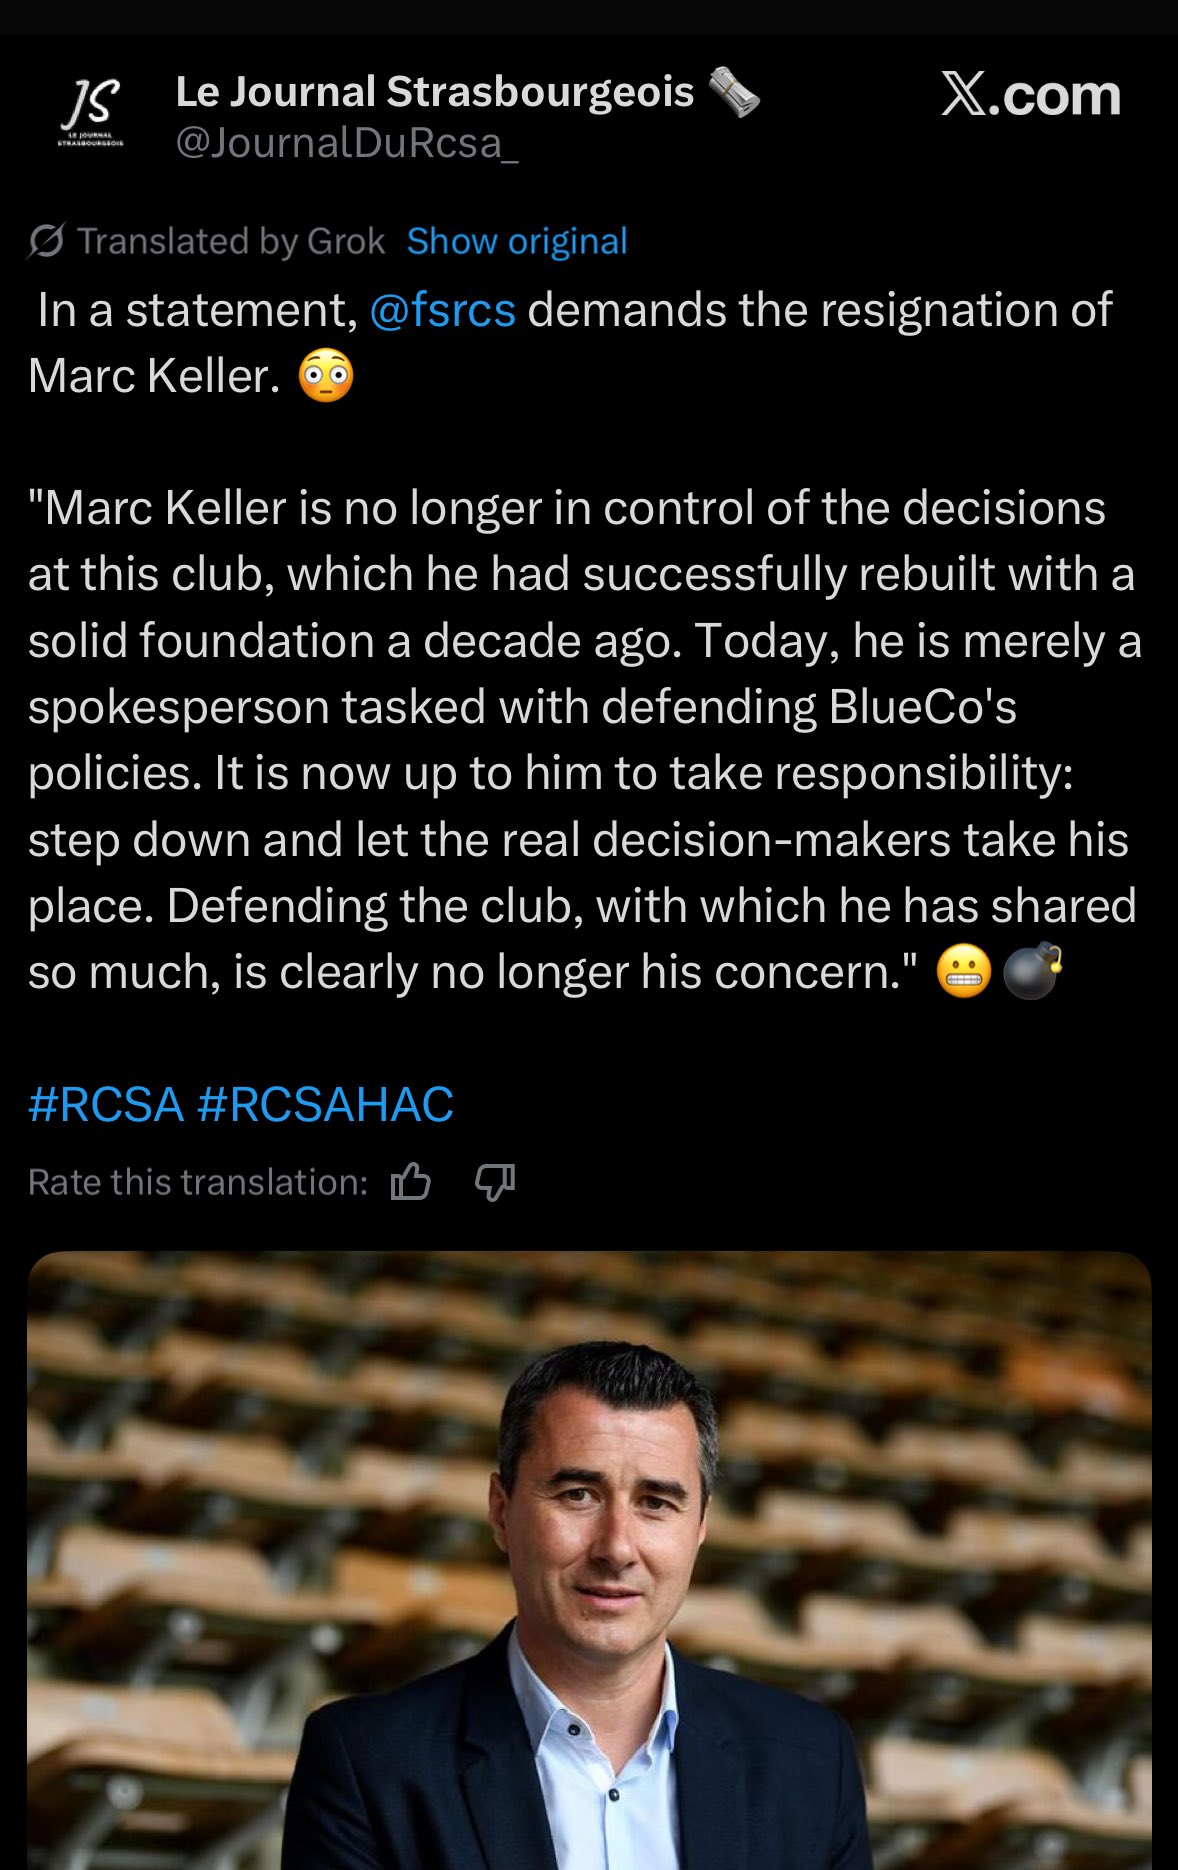The image size is (1178, 1870).
Task: Click the @JournalDuRcsa_ handle
Action: tap(347, 143)
